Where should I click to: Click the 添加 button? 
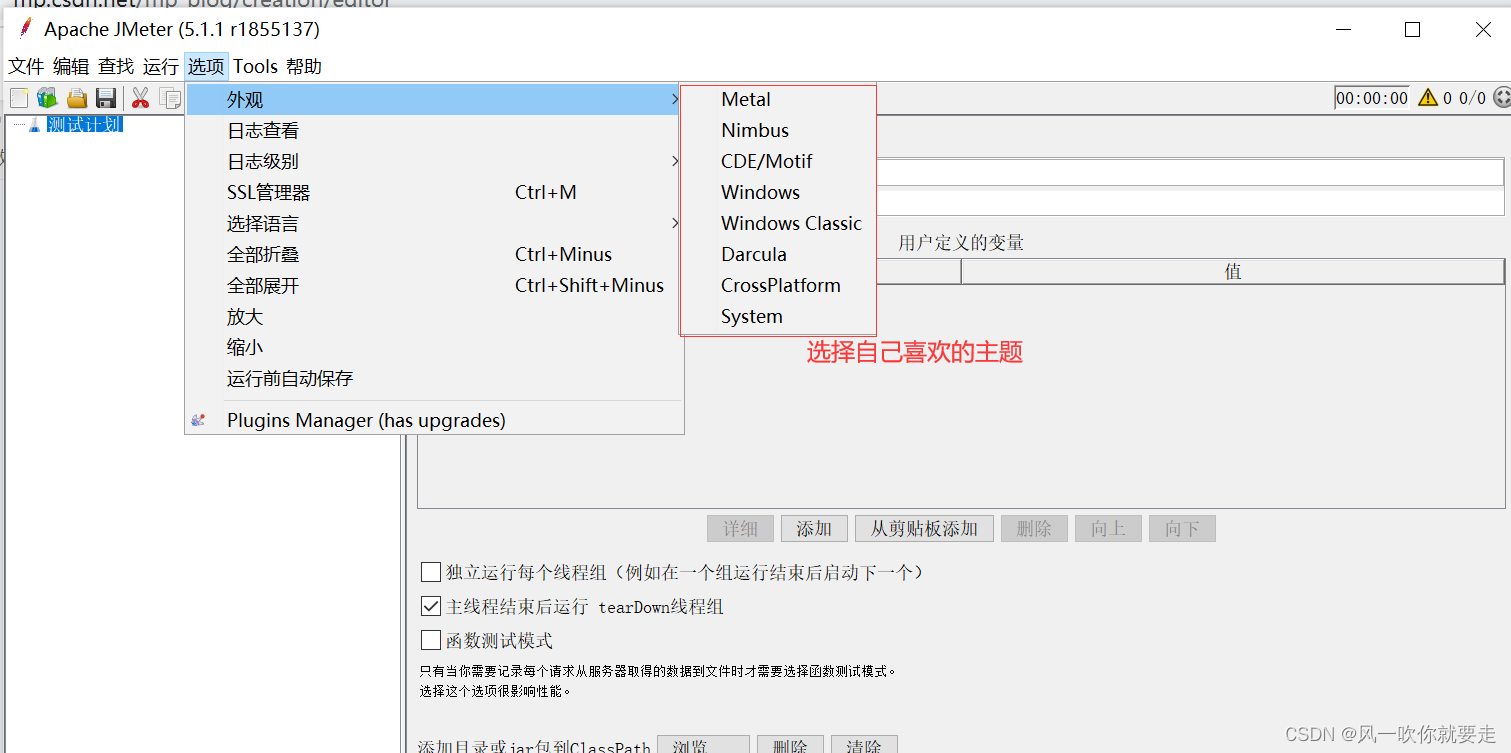pyautogui.click(x=814, y=528)
